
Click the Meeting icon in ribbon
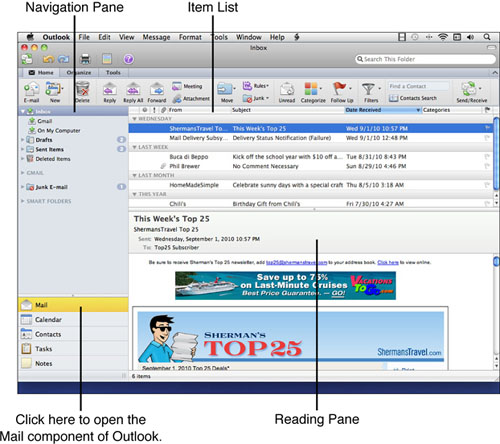[x=177, y=86]
